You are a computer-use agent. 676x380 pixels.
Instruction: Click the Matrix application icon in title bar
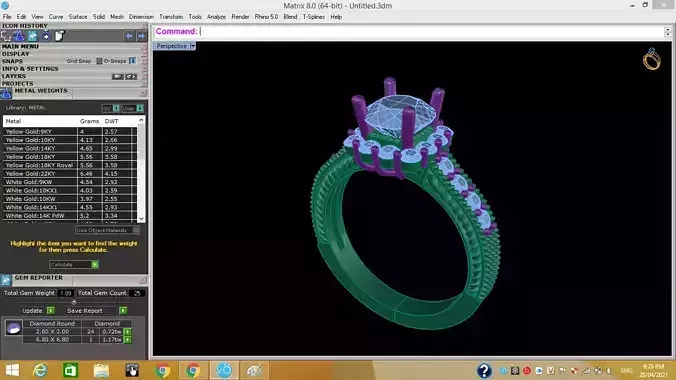pos(5,5)
